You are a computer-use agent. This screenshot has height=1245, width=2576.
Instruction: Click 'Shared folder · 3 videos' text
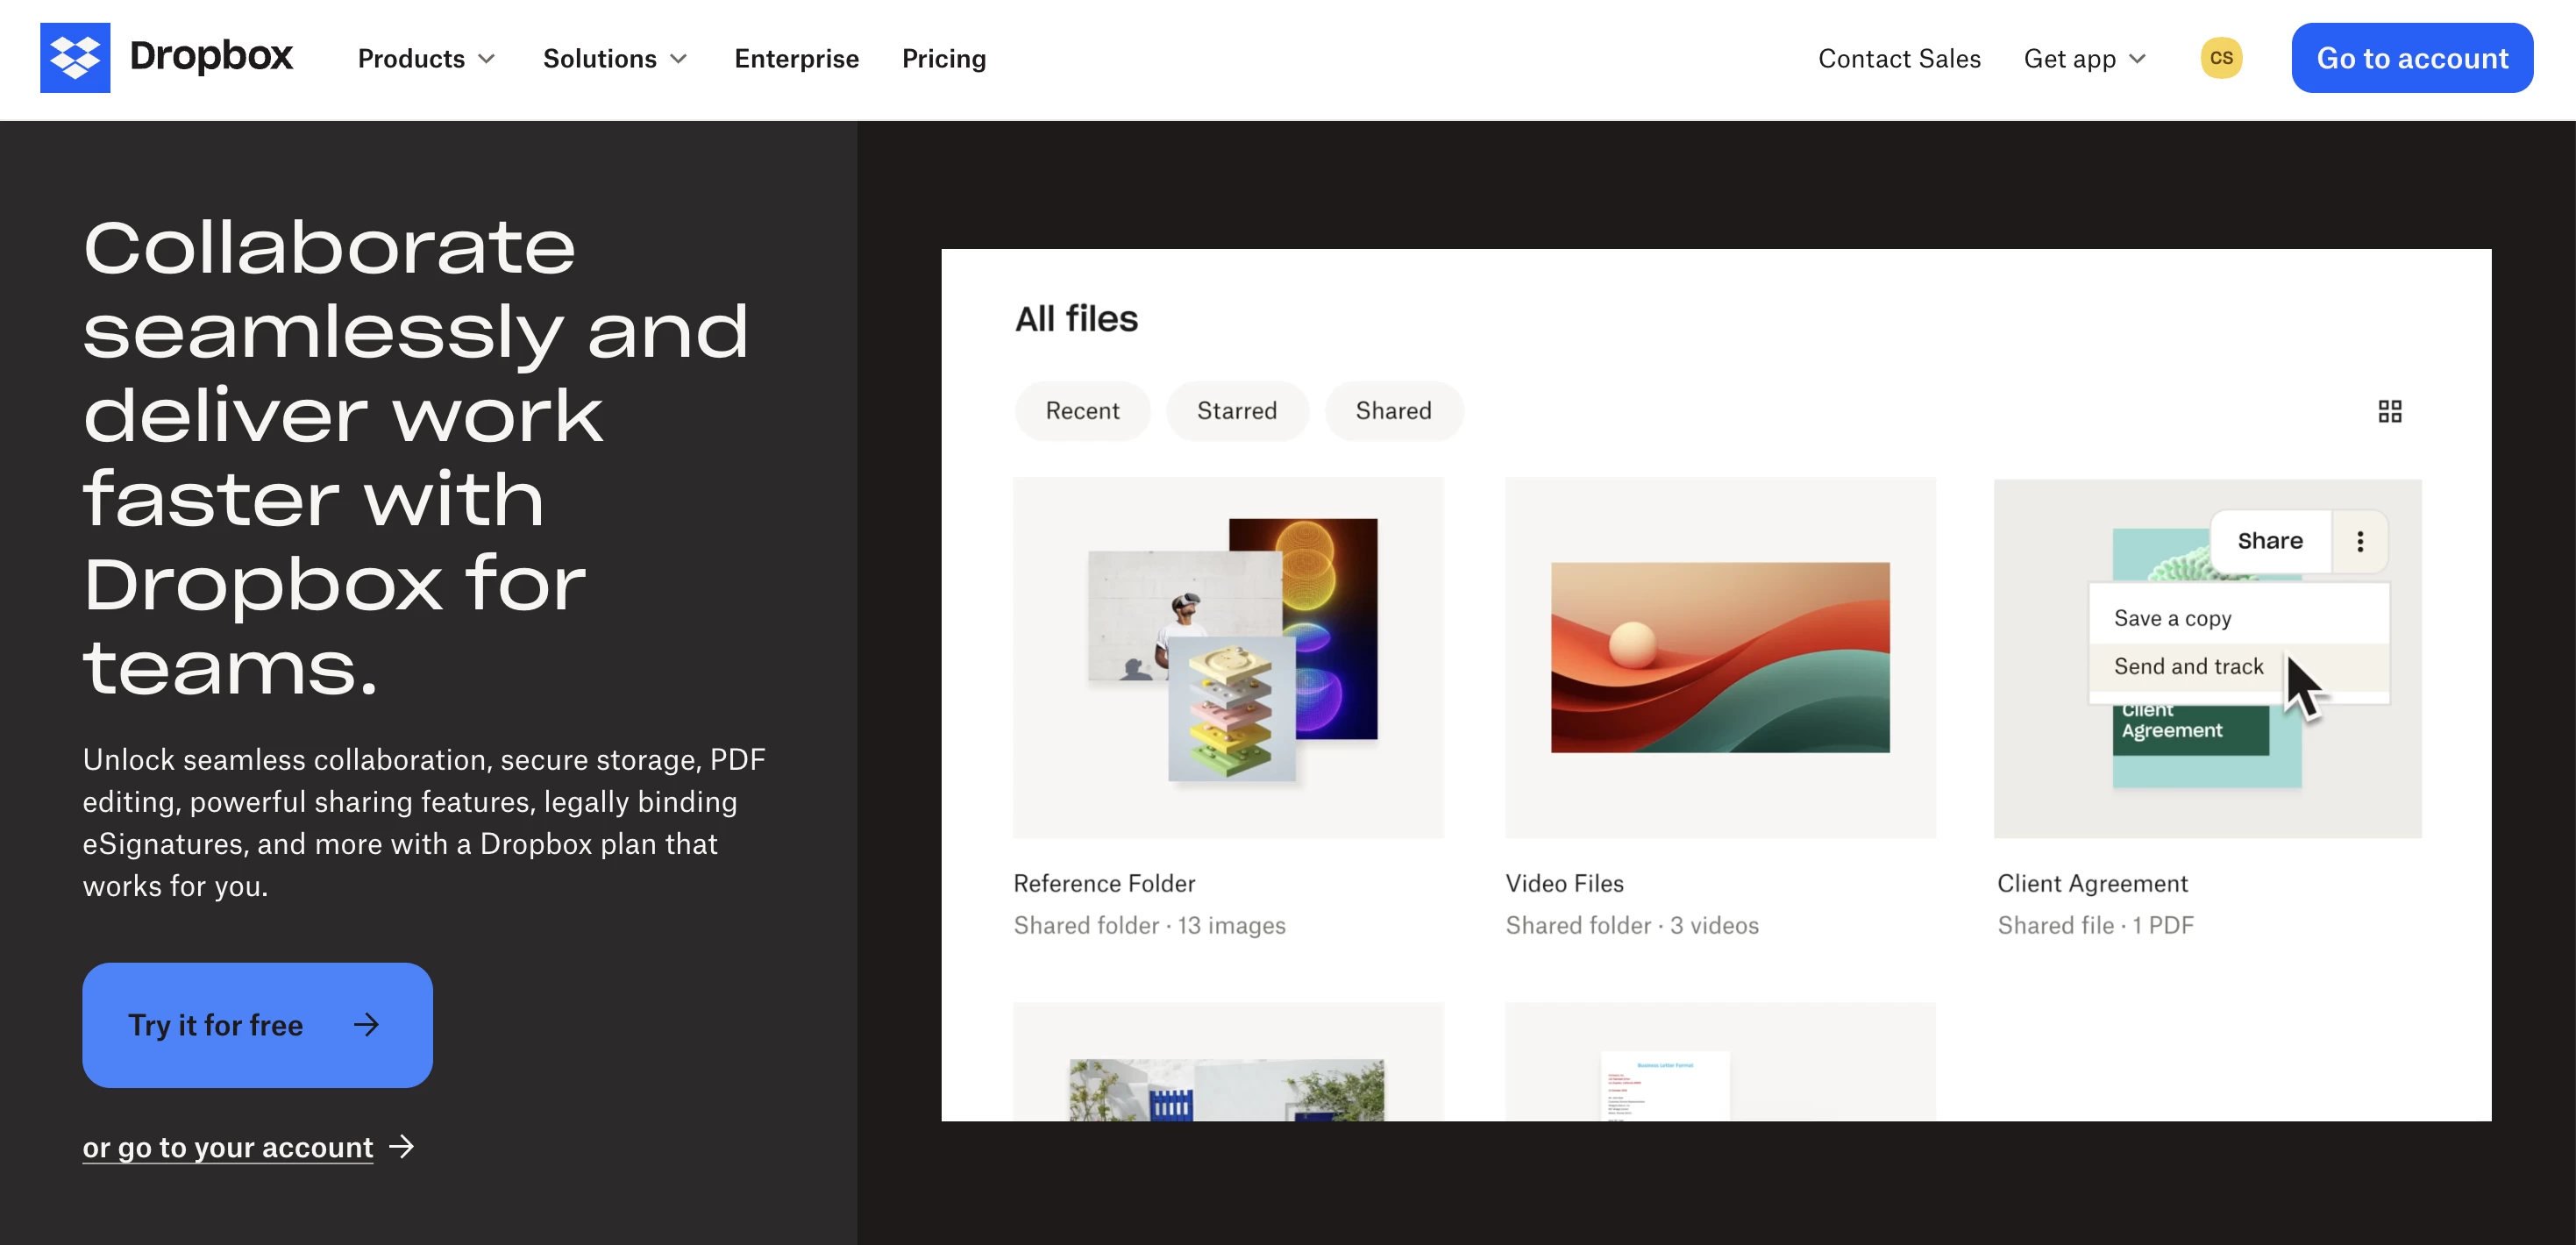coord(1632,925)
